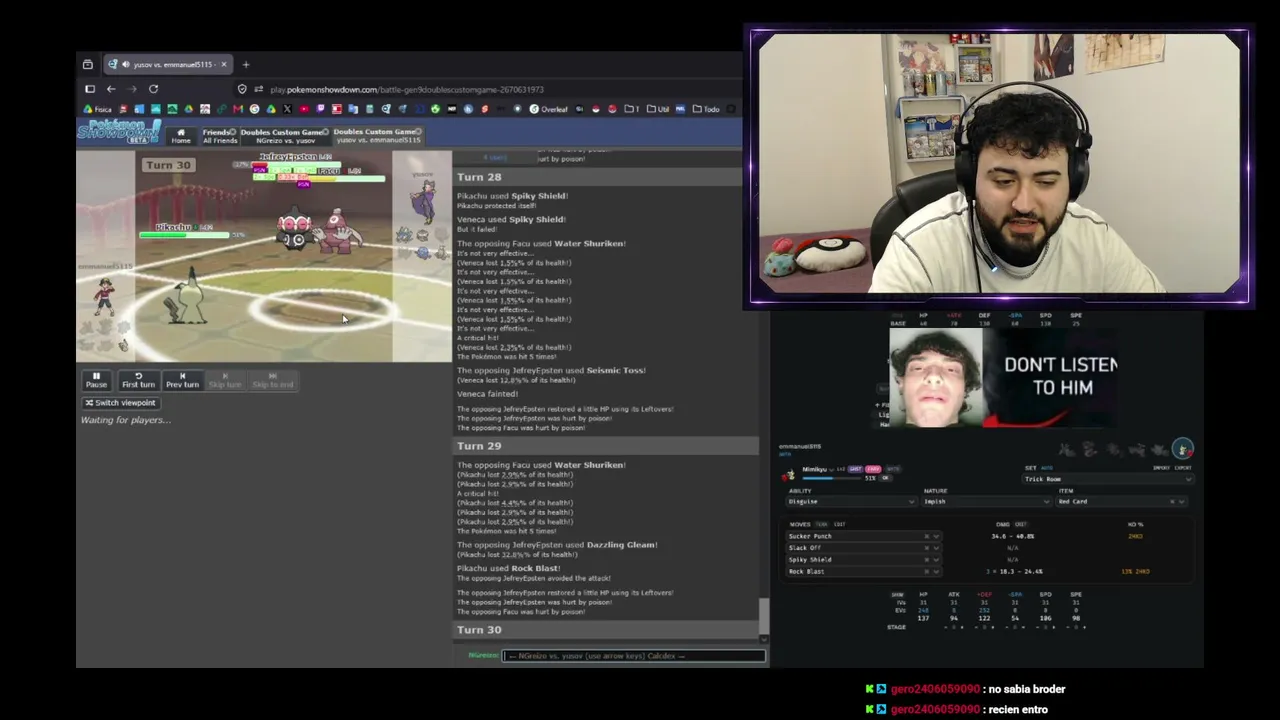The height and width of the screenshot is (720, 1280).
Task: Toggle the browser sidebar icon
Action: pos(90,89)
